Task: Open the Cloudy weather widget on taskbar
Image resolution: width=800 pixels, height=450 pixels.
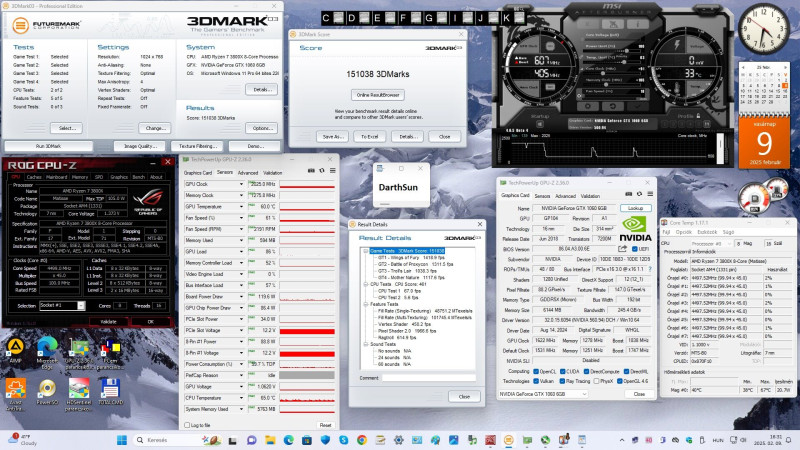Action: coord(22,440)
